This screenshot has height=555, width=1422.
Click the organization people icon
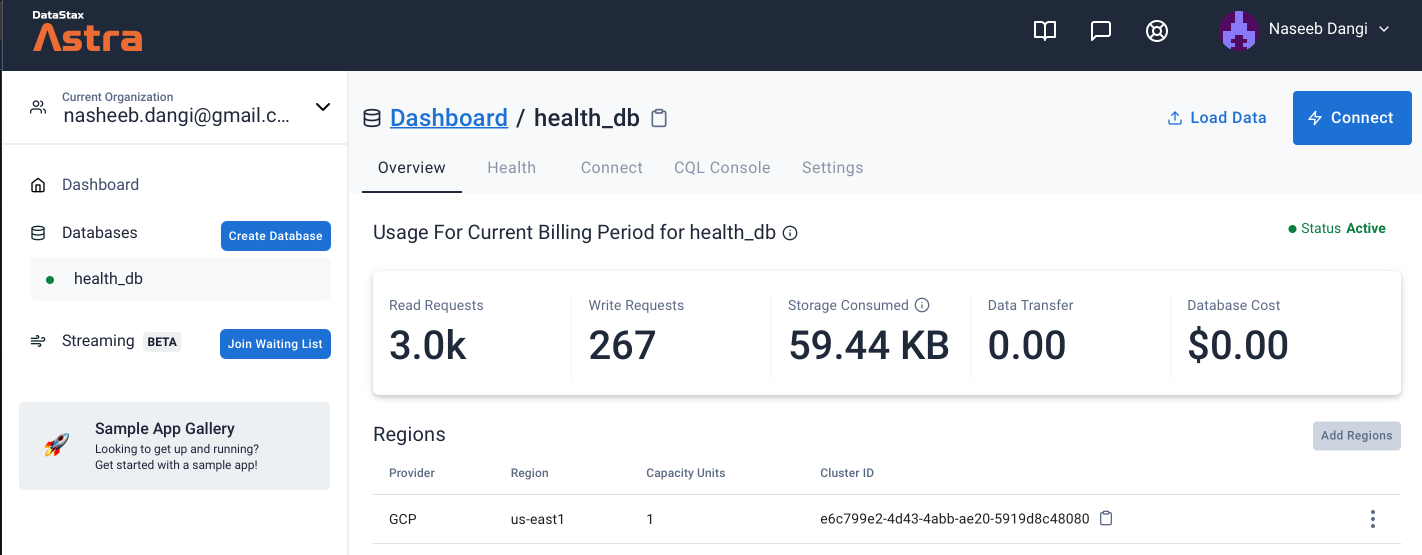tap(38, 107)
